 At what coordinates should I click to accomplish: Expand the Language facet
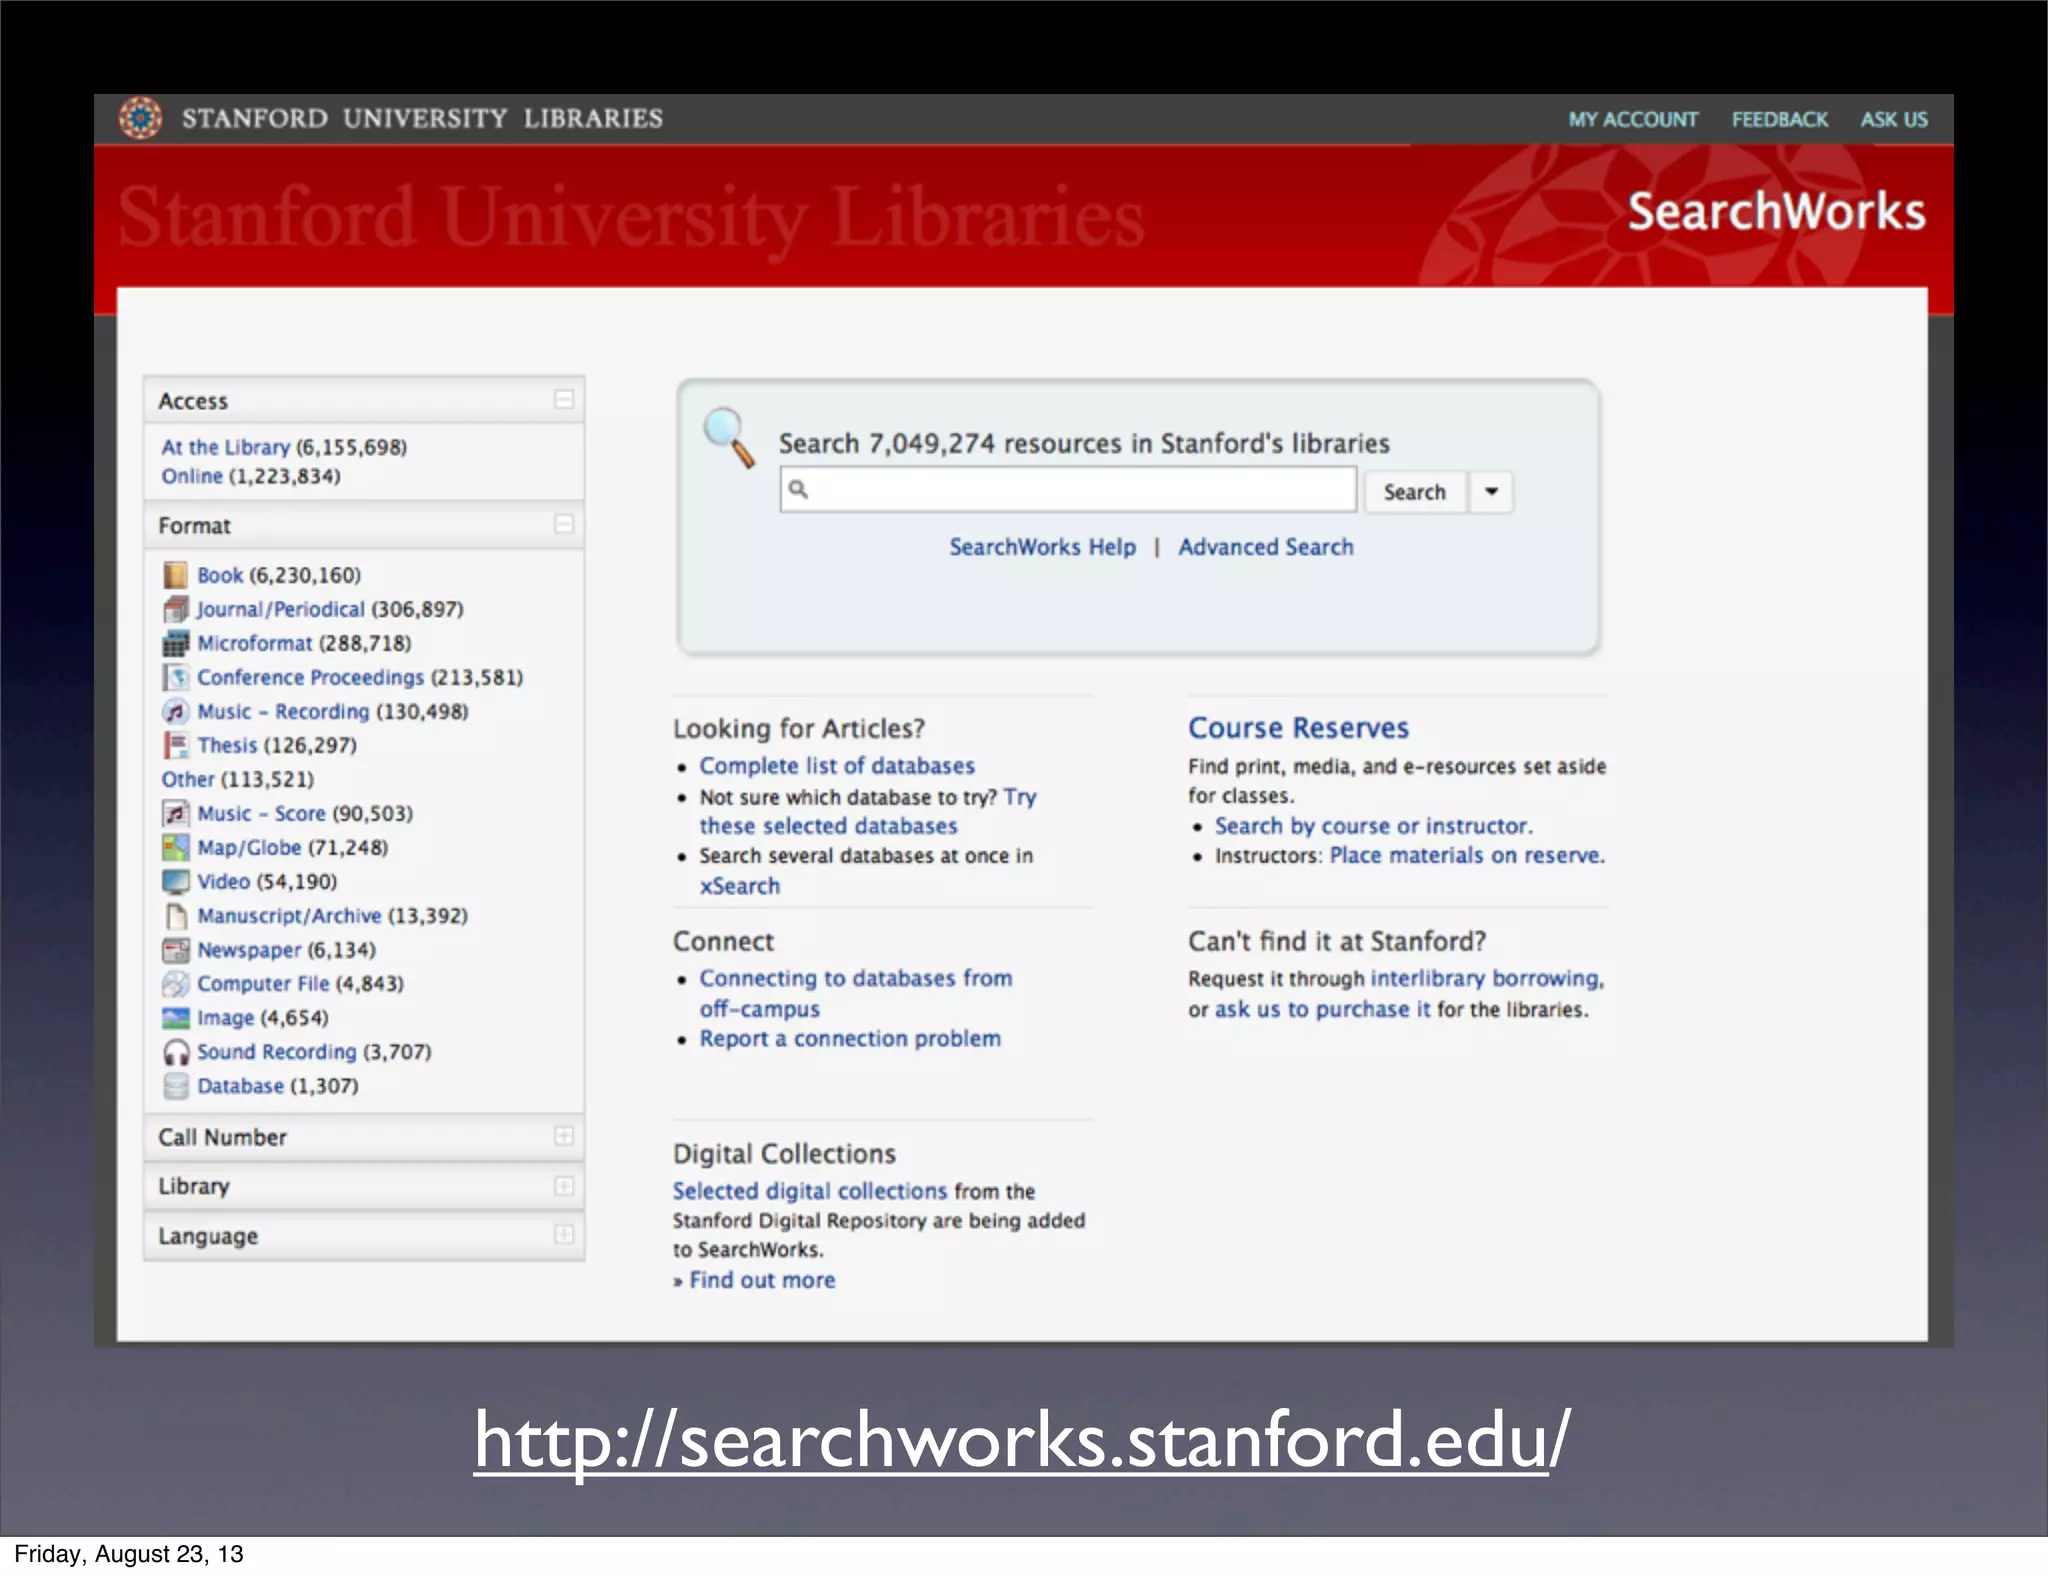[564, 1235]
